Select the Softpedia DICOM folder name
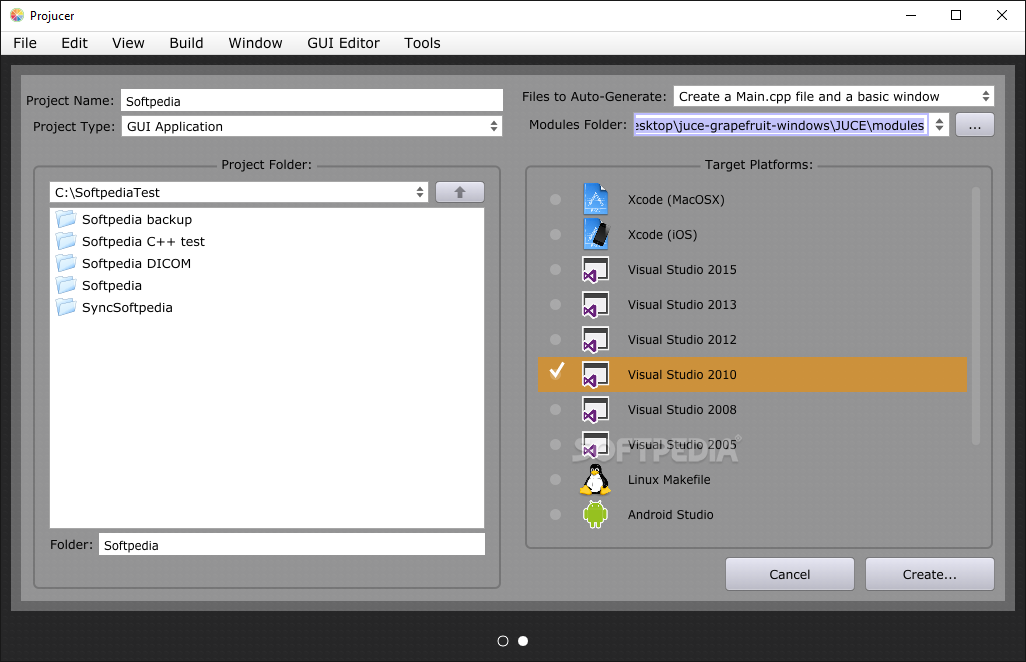 (136, 264)
